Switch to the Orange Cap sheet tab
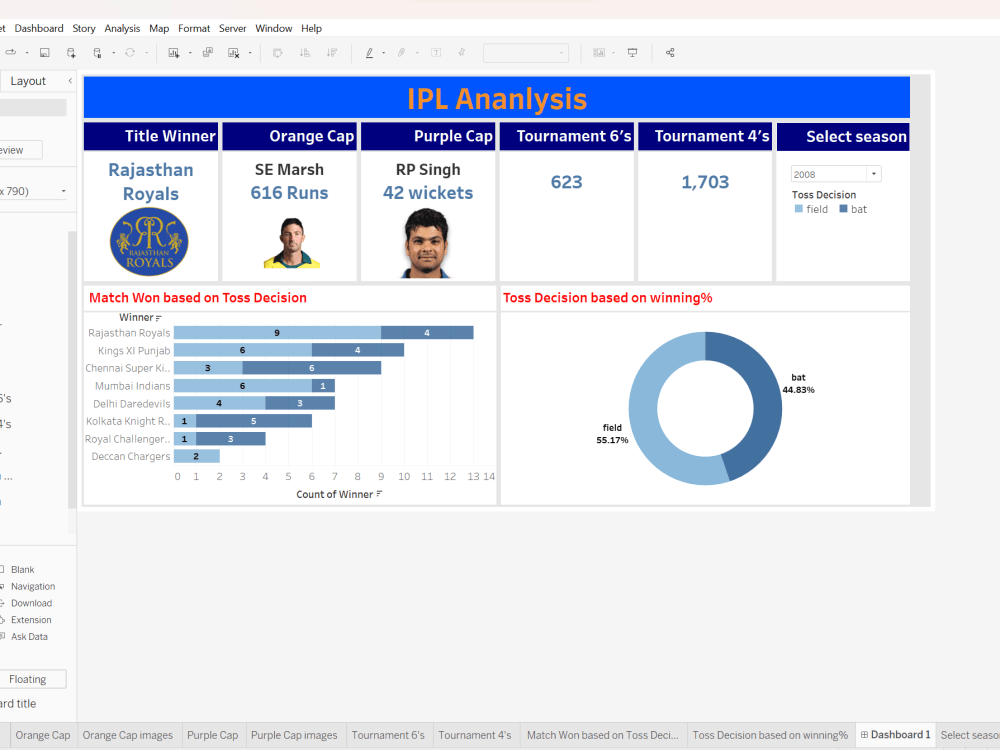 tap(42, 734)
